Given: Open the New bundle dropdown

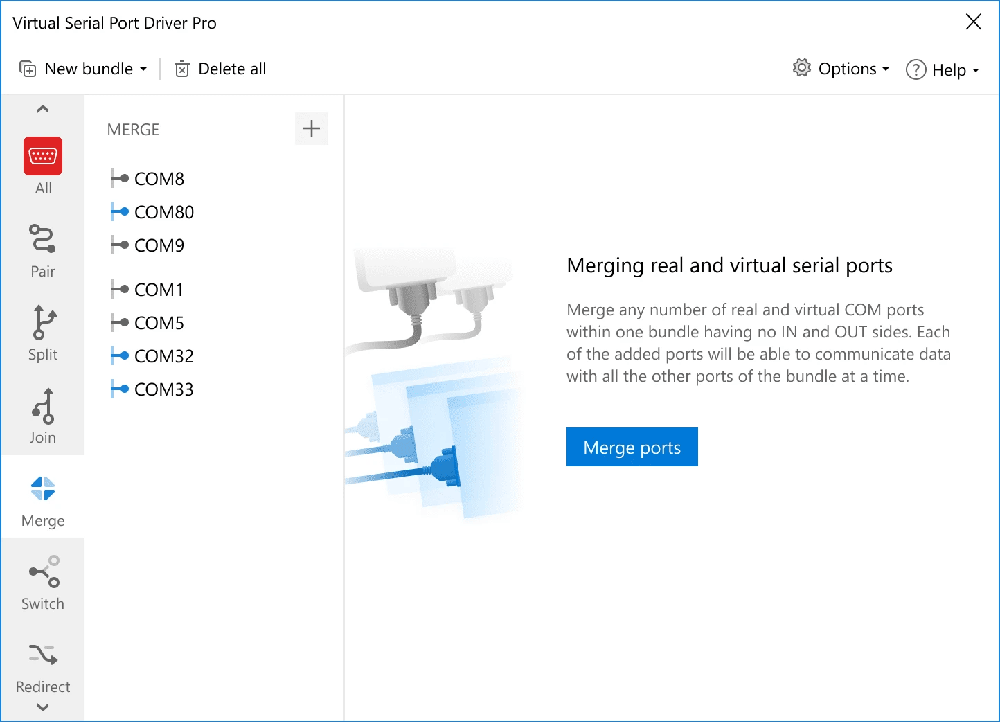Looking at the screenshot, I should [x=84, y=68].
